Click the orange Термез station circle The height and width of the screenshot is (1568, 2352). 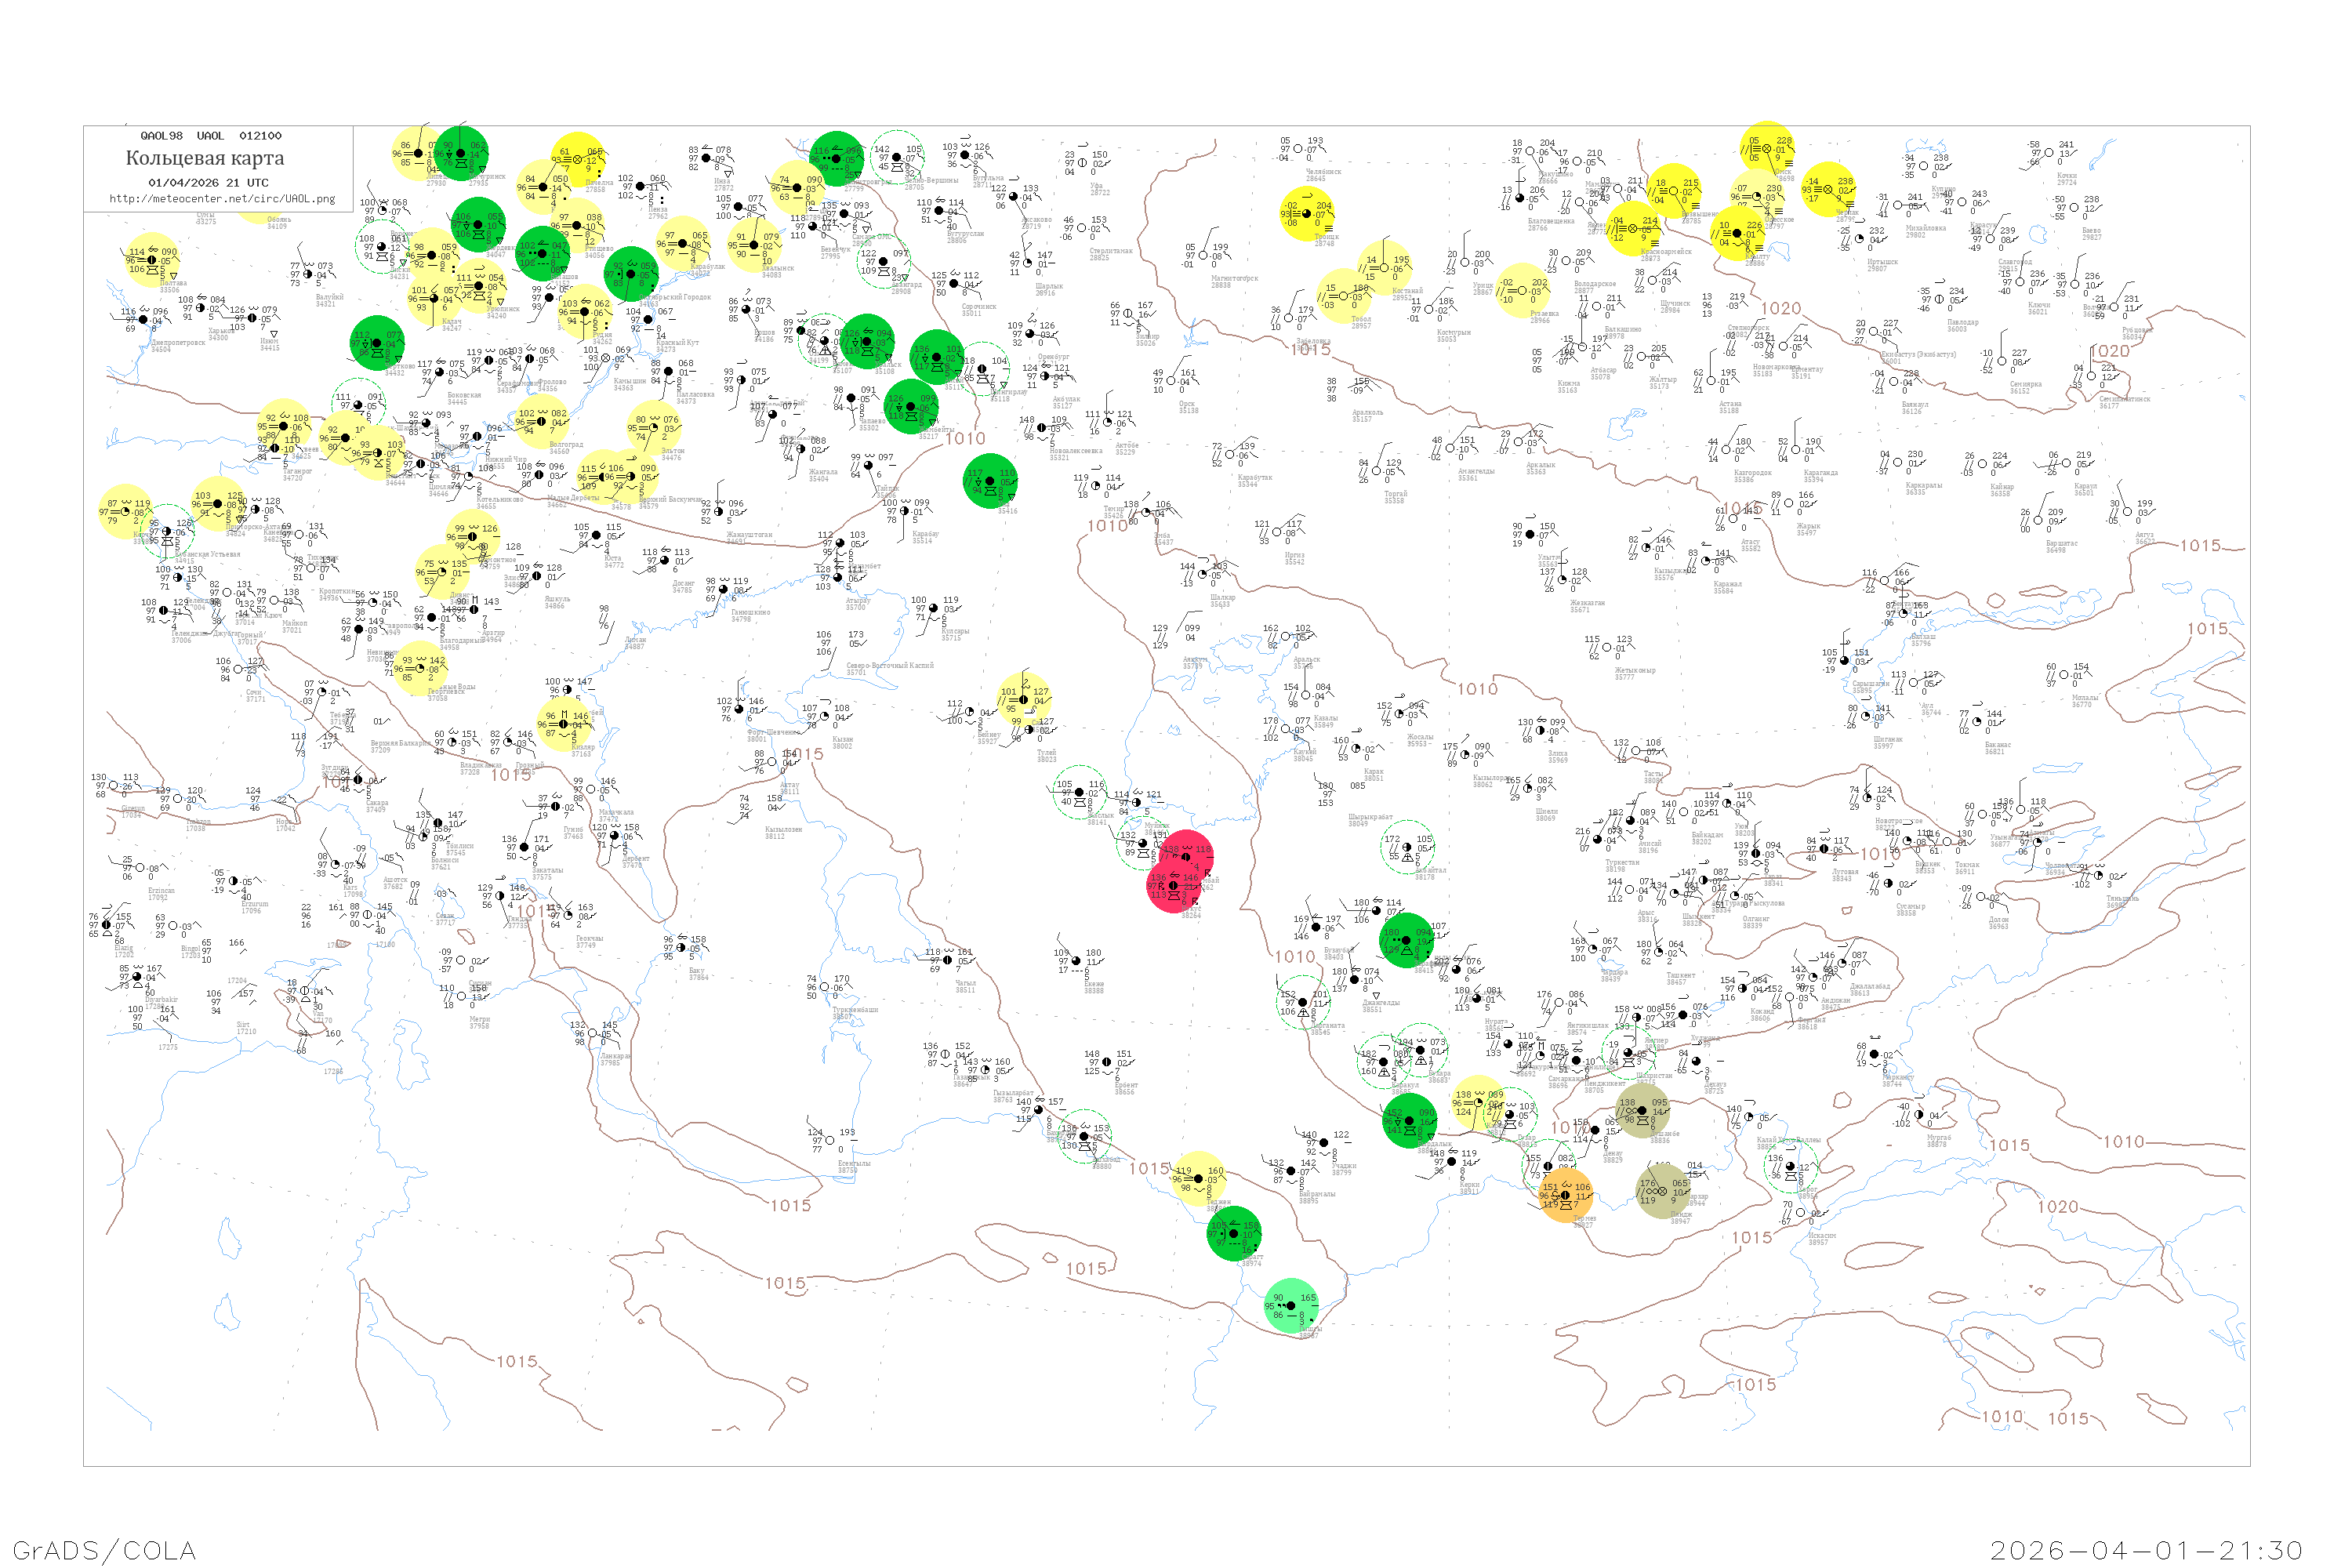[1566, 1196]
